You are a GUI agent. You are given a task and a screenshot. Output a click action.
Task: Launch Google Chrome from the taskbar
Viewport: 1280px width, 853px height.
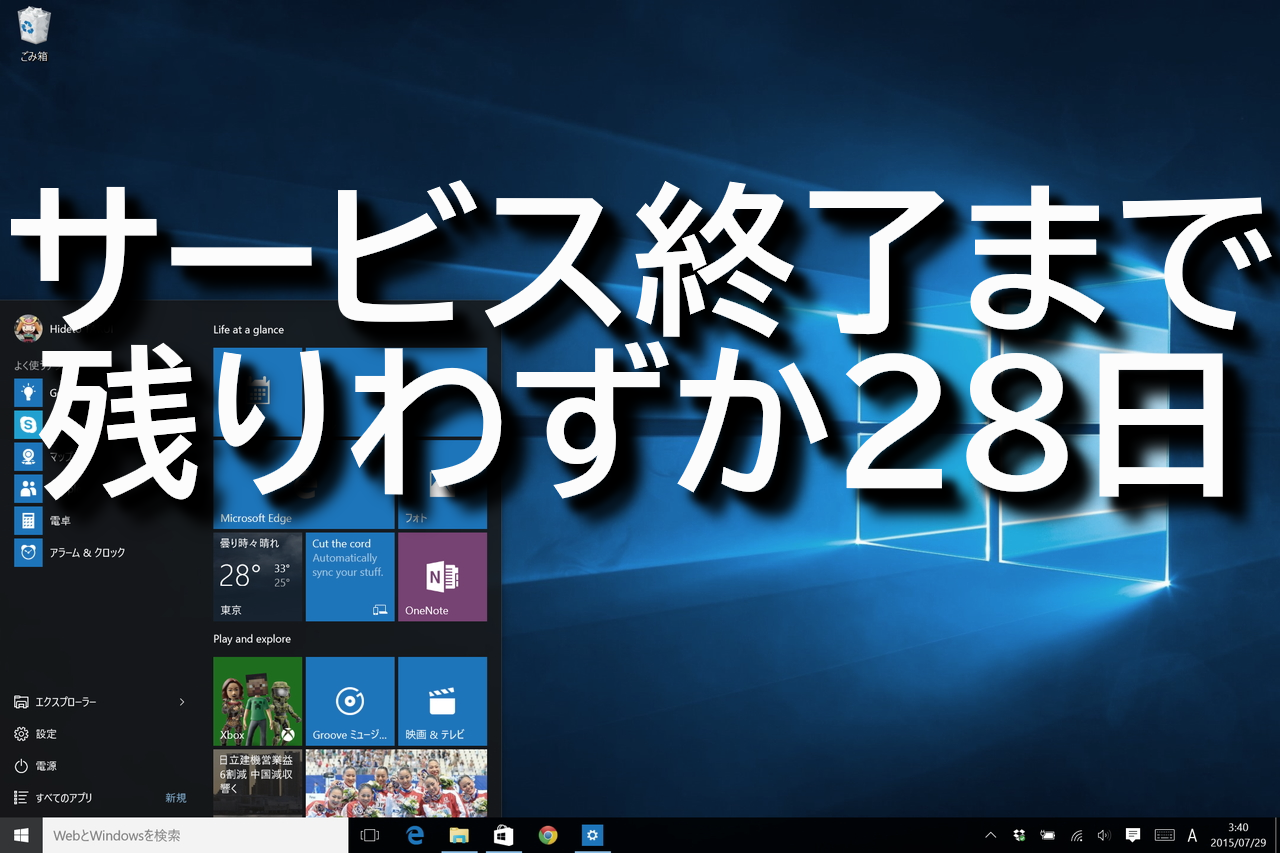click(548, 835)
